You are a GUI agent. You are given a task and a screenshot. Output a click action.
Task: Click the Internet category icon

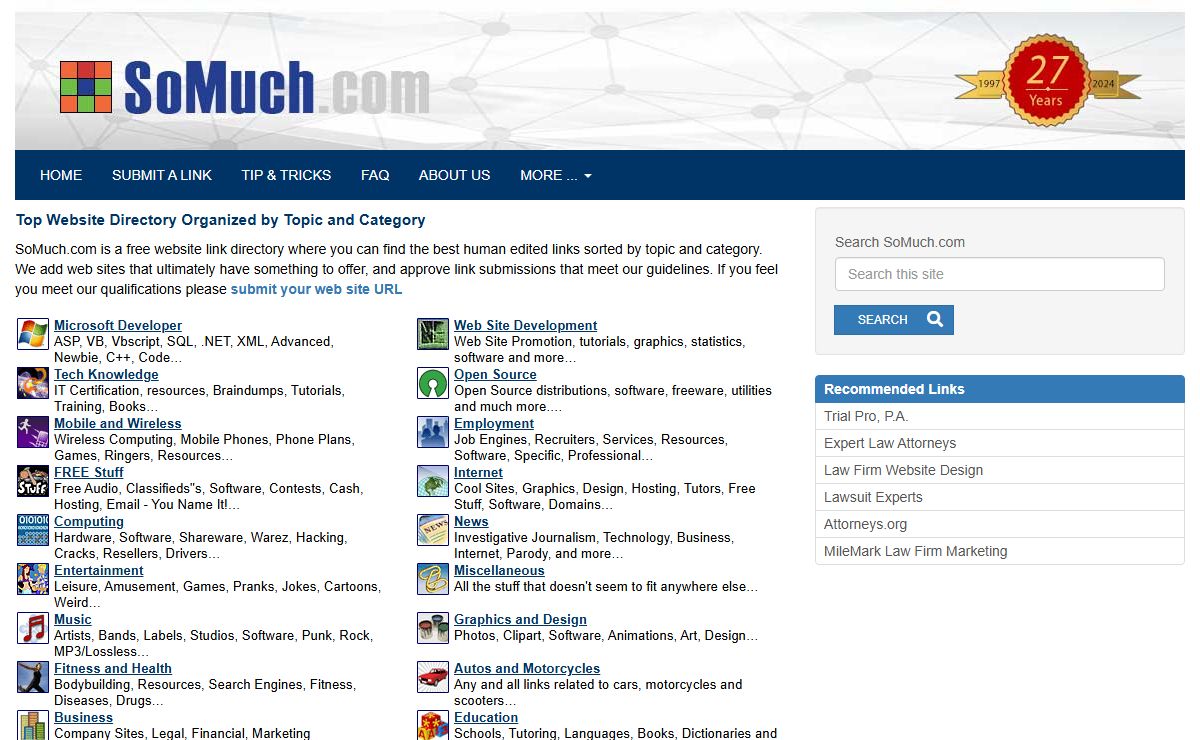[x=433, y=481]
